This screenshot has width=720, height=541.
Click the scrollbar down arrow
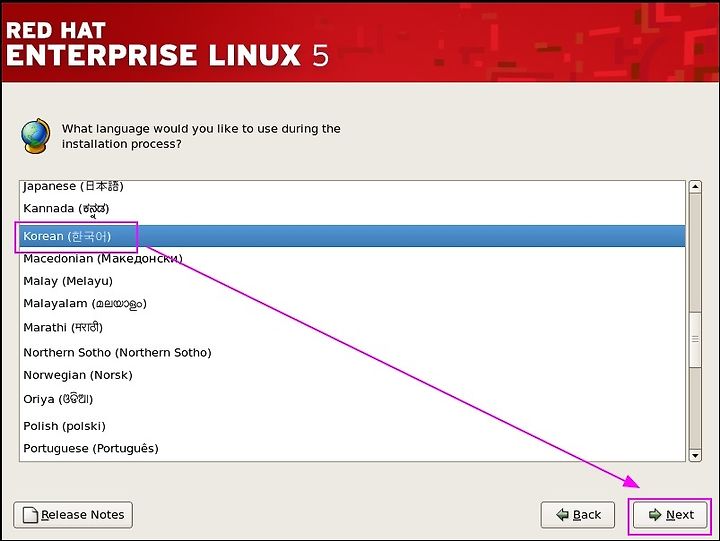coord(695,456)
